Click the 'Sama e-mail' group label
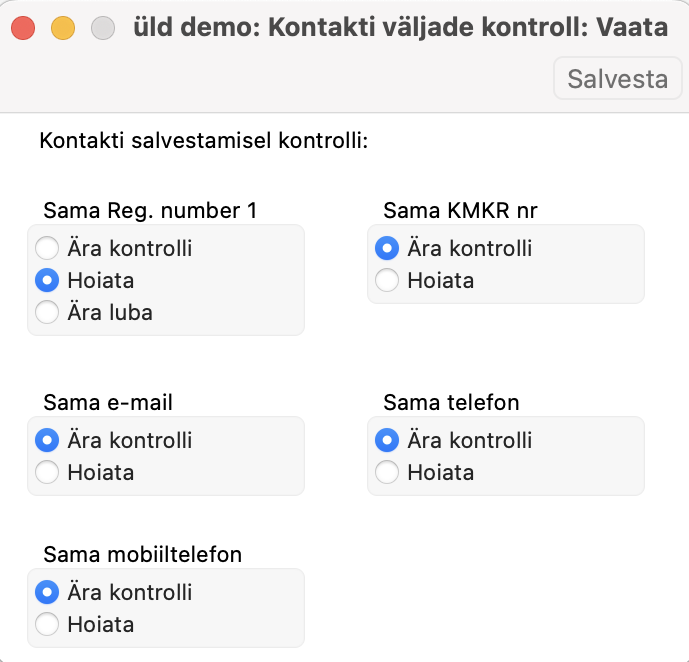Image resolution: width=689 pixels, height=662 pixels. click(x=108, y=402)
